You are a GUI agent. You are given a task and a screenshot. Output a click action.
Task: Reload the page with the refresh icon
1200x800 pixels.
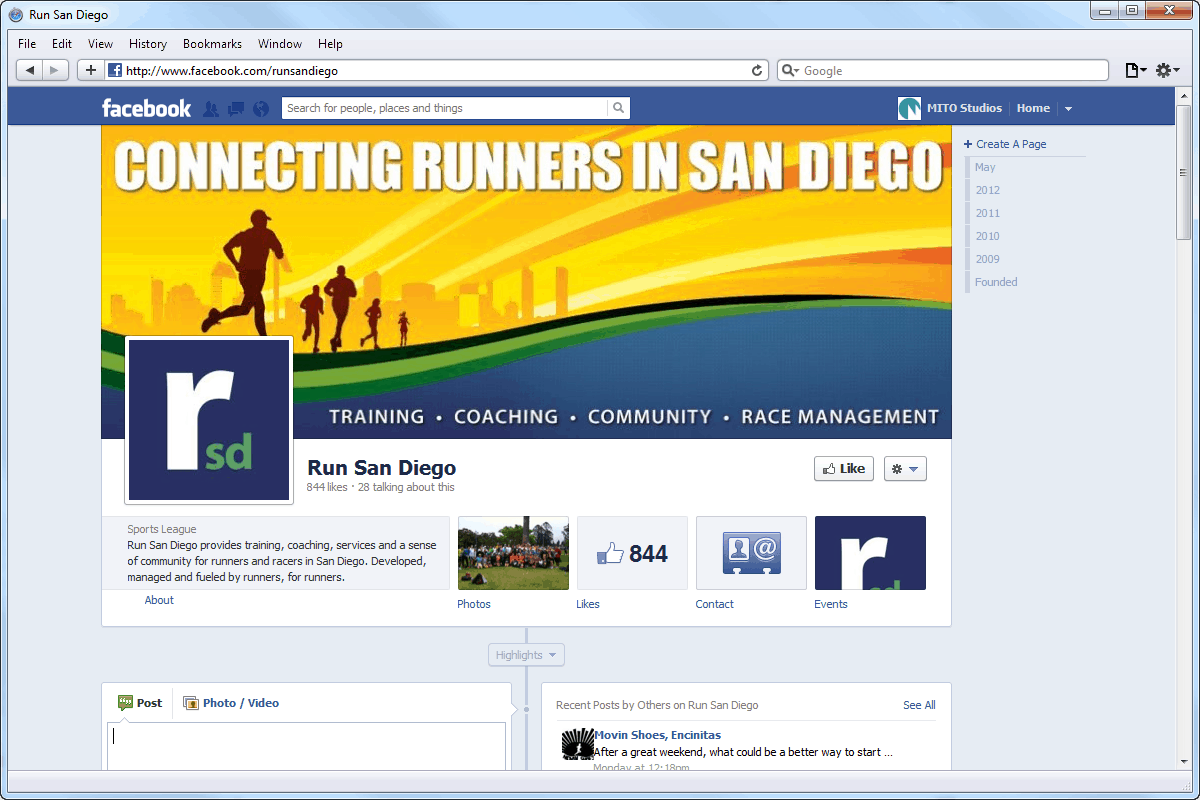coord(757,70)
